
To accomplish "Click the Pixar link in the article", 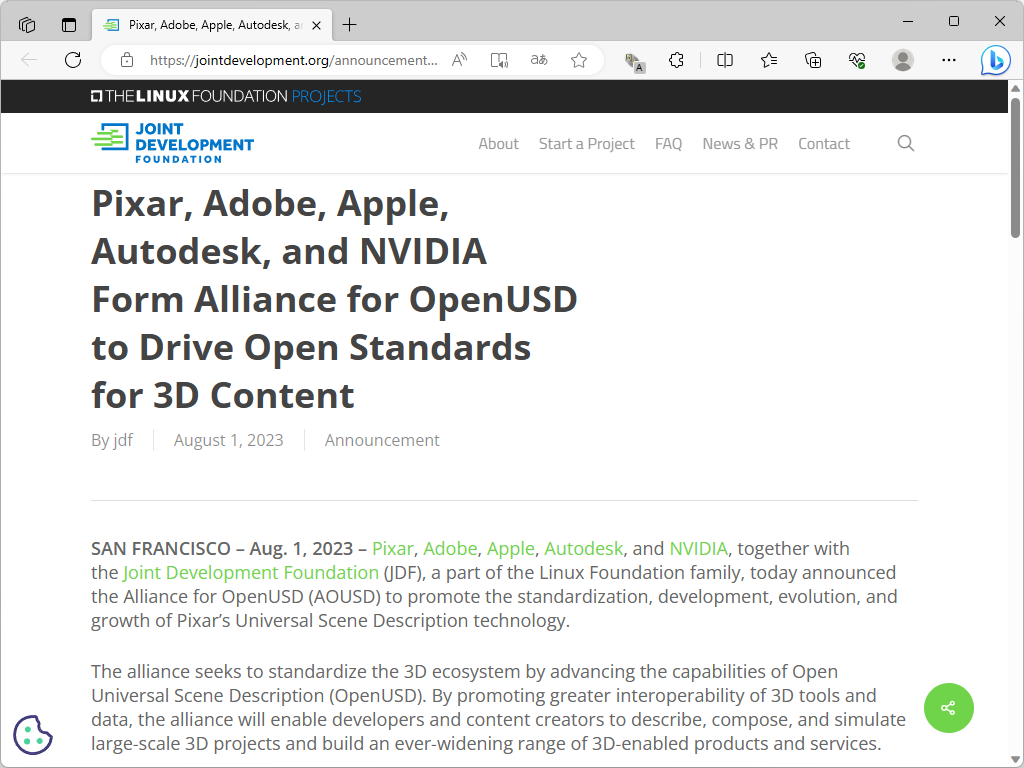I will [392, 548].
